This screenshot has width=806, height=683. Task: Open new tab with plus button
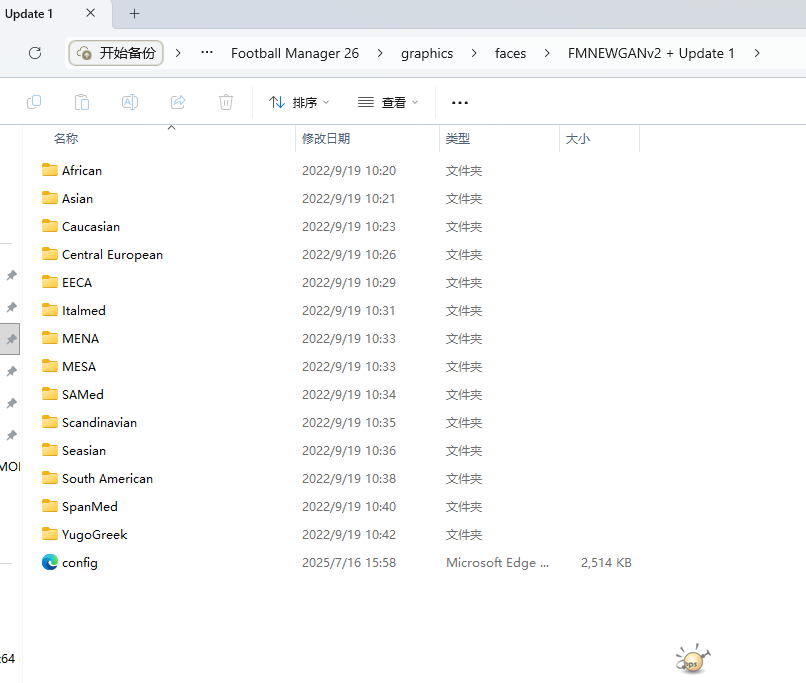coord(135,14)
